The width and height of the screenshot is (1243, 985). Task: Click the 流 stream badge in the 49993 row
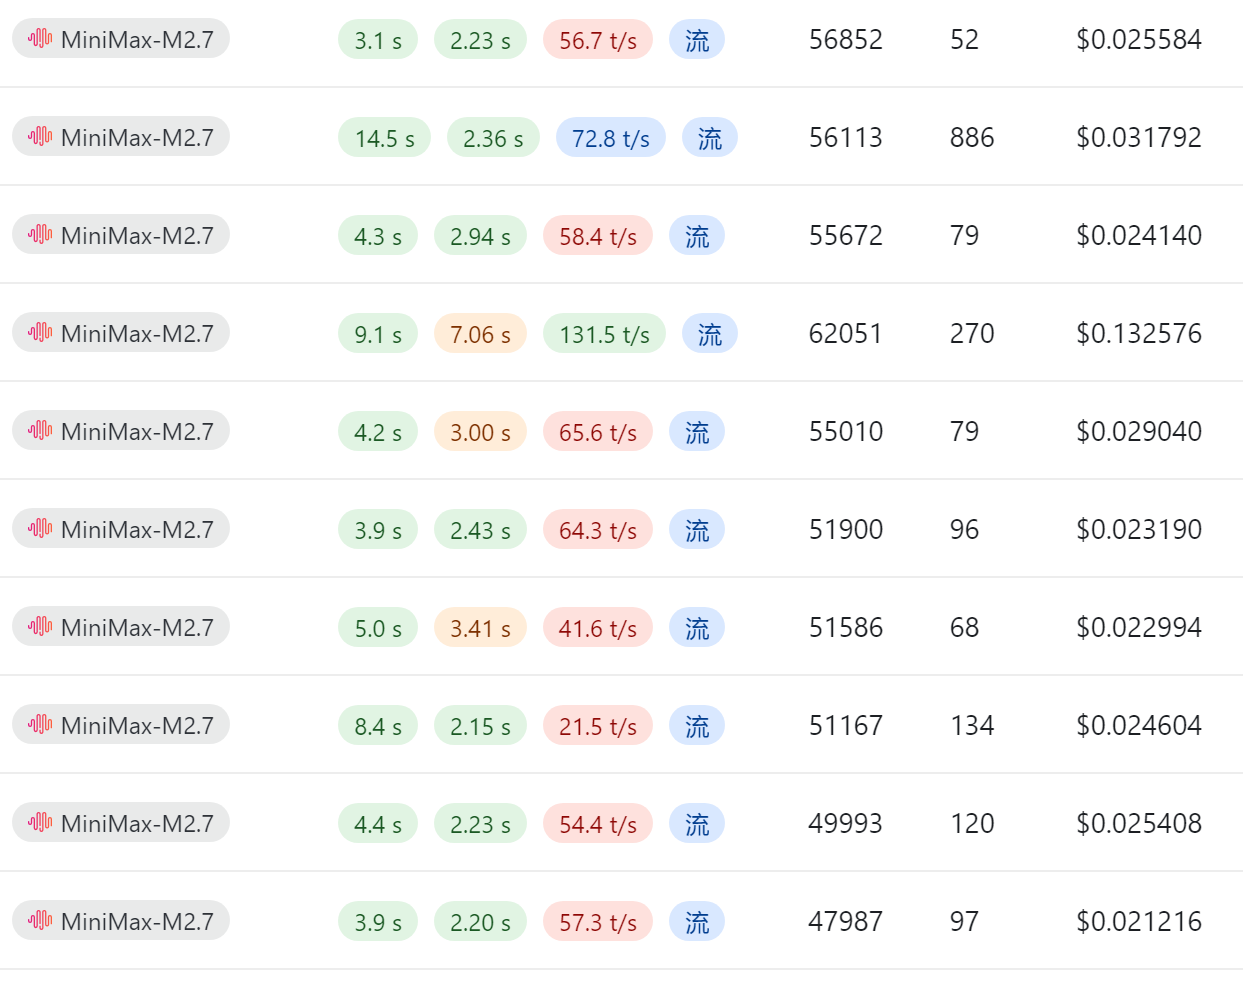(697, 824)
